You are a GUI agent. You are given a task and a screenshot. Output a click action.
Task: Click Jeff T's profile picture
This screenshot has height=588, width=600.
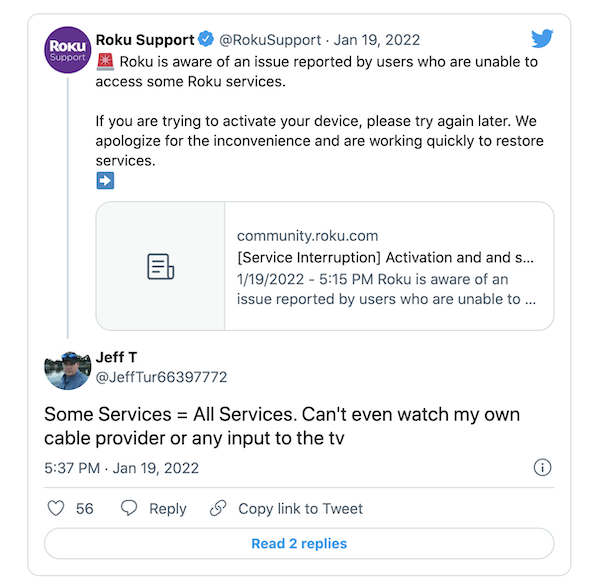coord(68,370)
